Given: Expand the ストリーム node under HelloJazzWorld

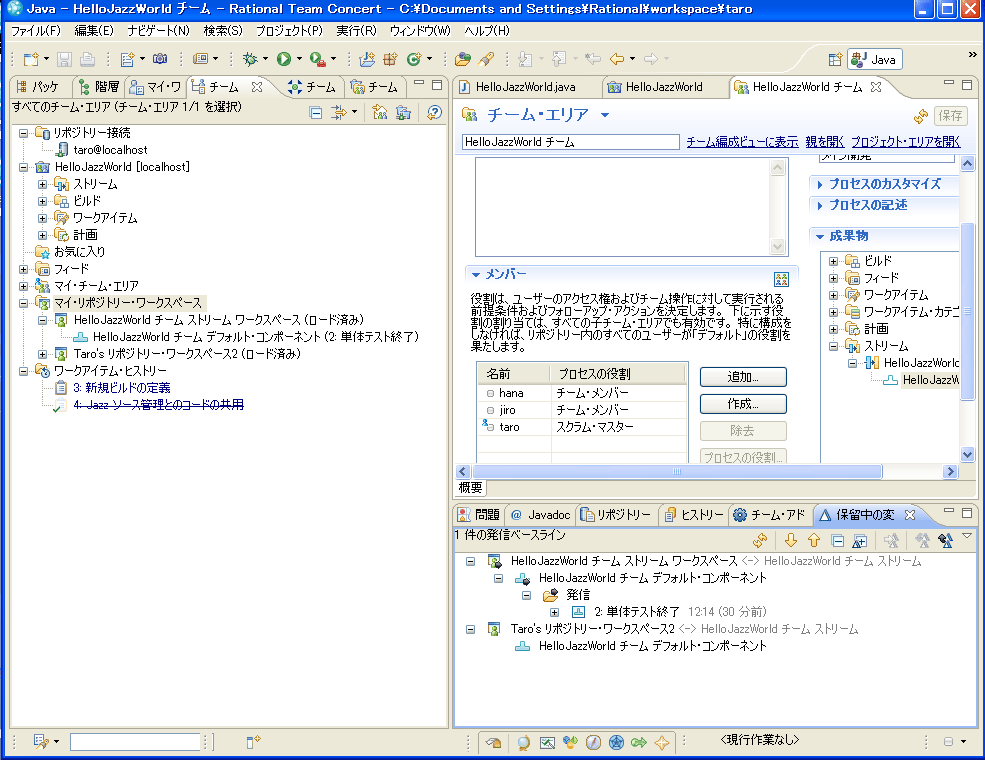Looking at the screenshot, I should point(42,184).
